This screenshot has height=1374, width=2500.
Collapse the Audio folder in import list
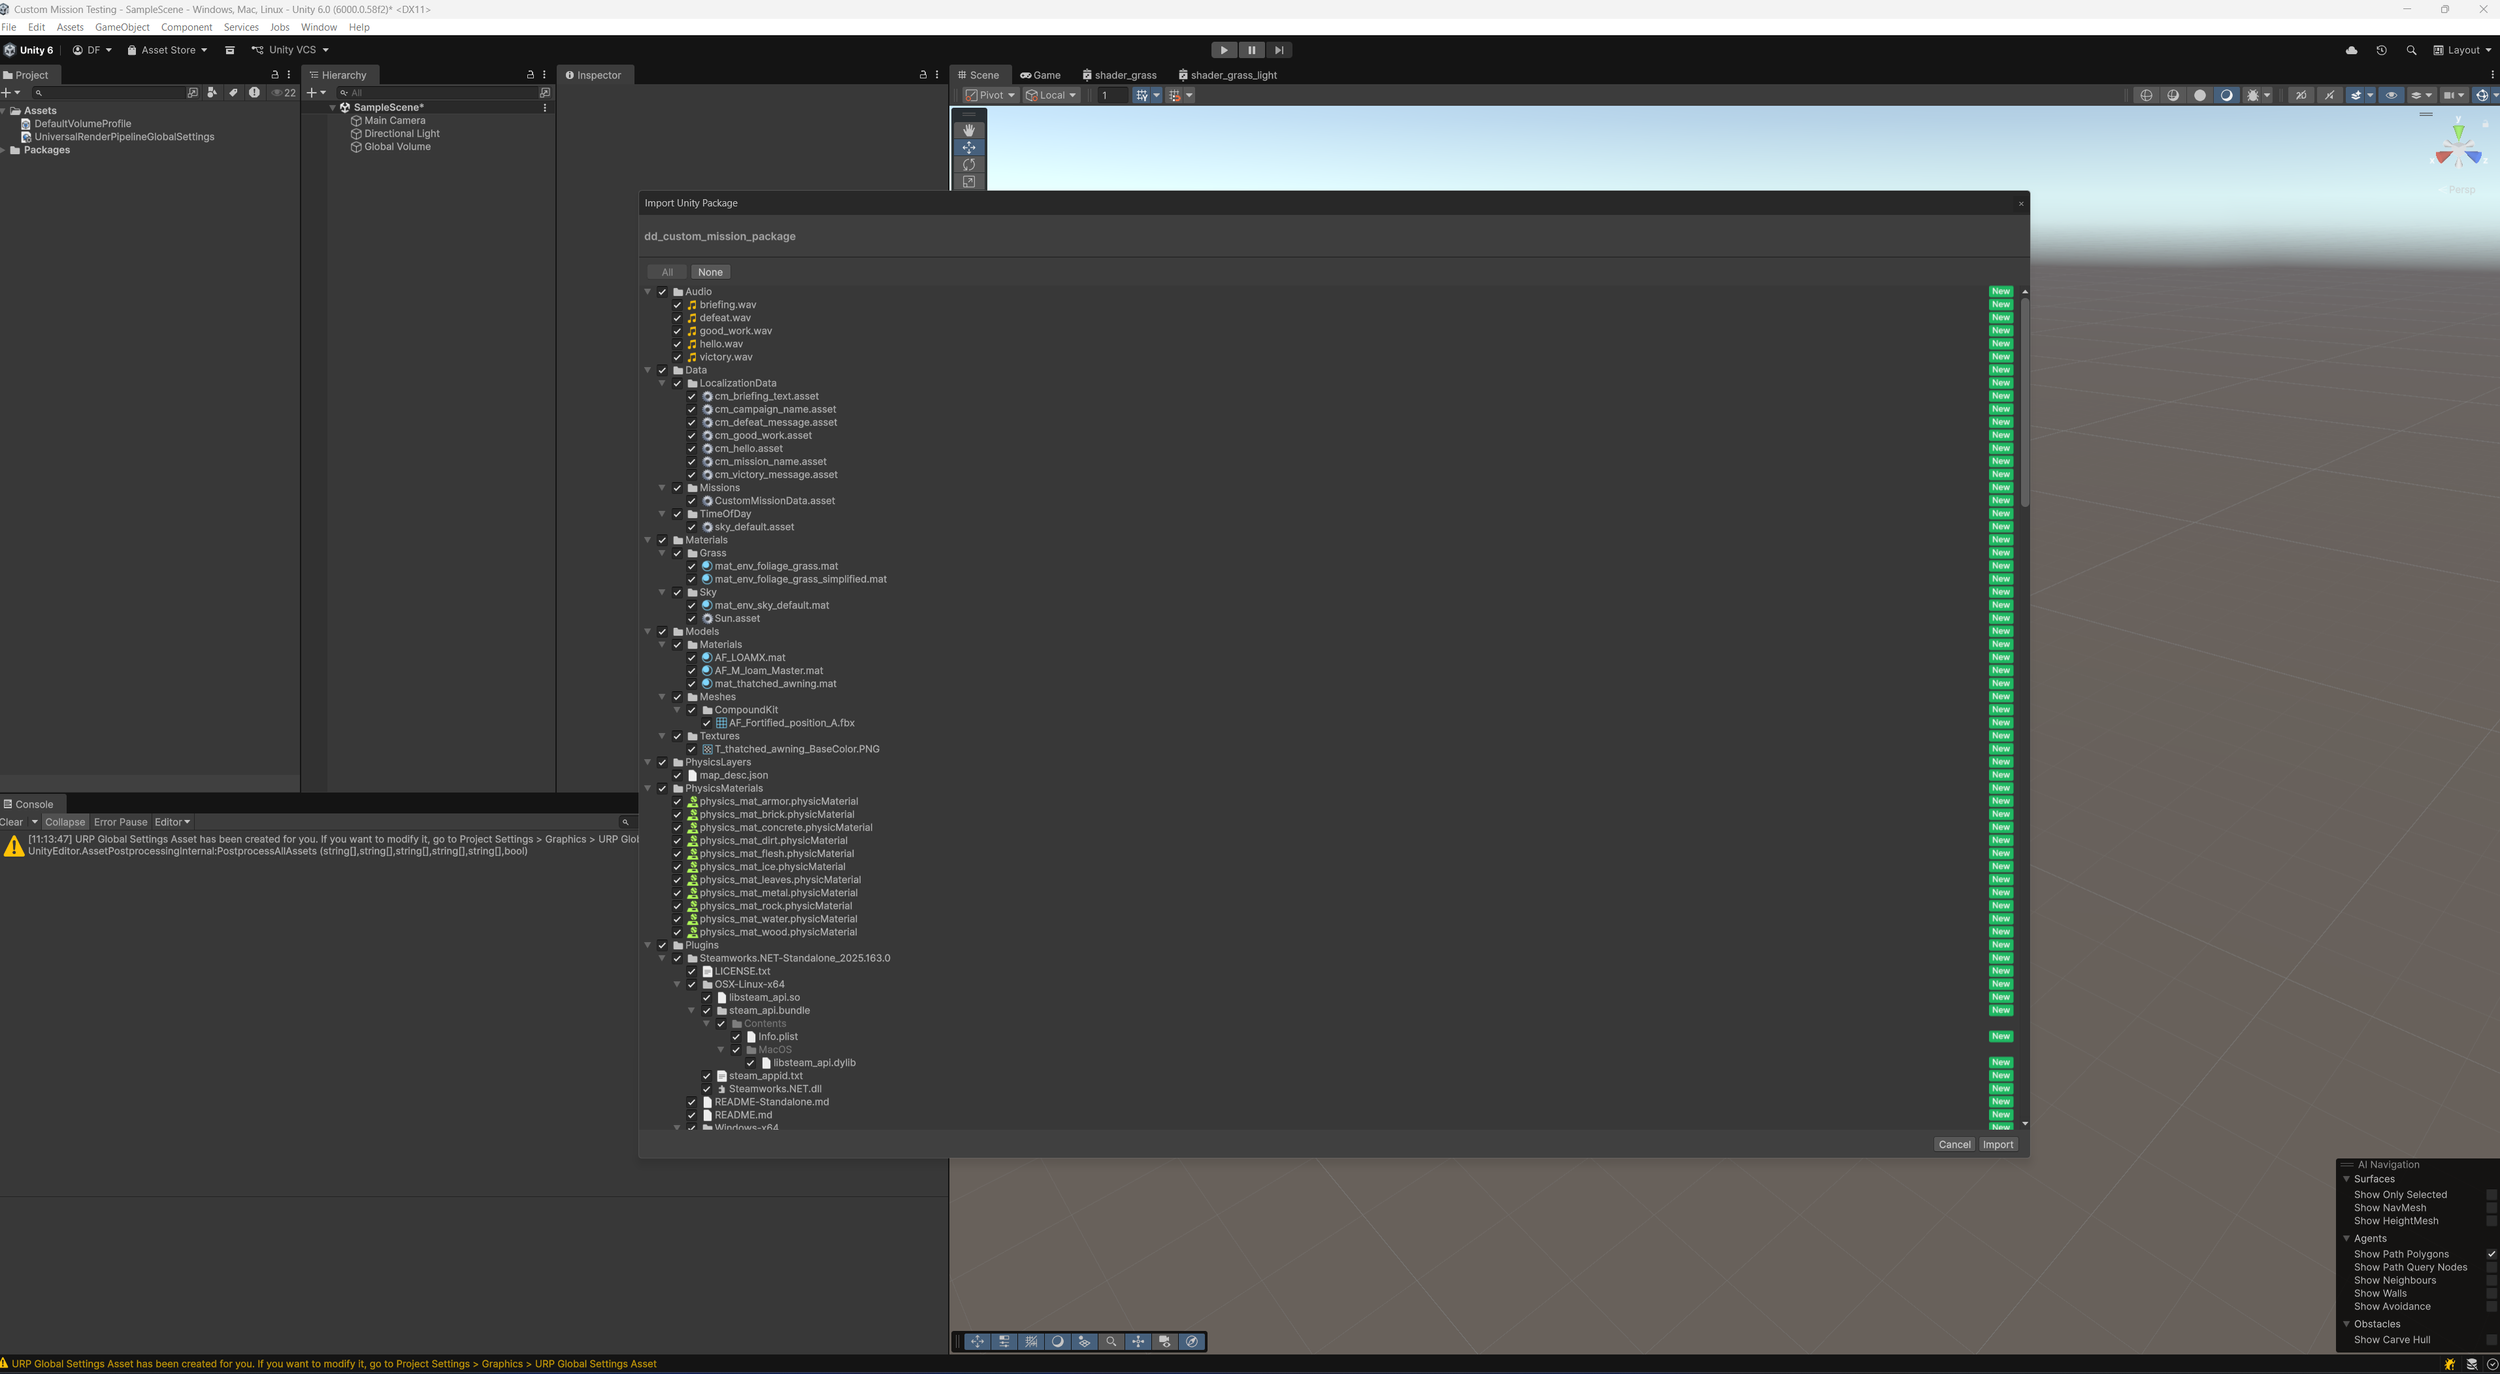[x=648, y=292]
